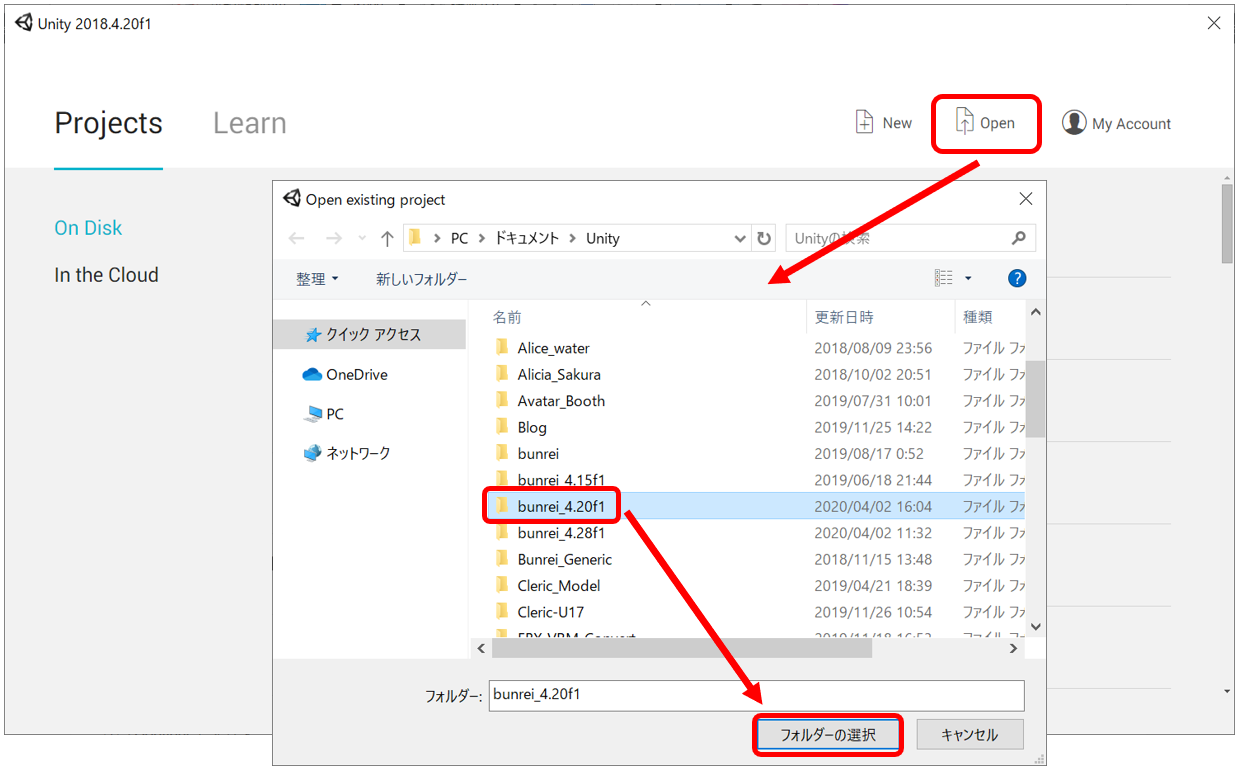
Task: Click the search magnifier icon
Action: 1018,238
